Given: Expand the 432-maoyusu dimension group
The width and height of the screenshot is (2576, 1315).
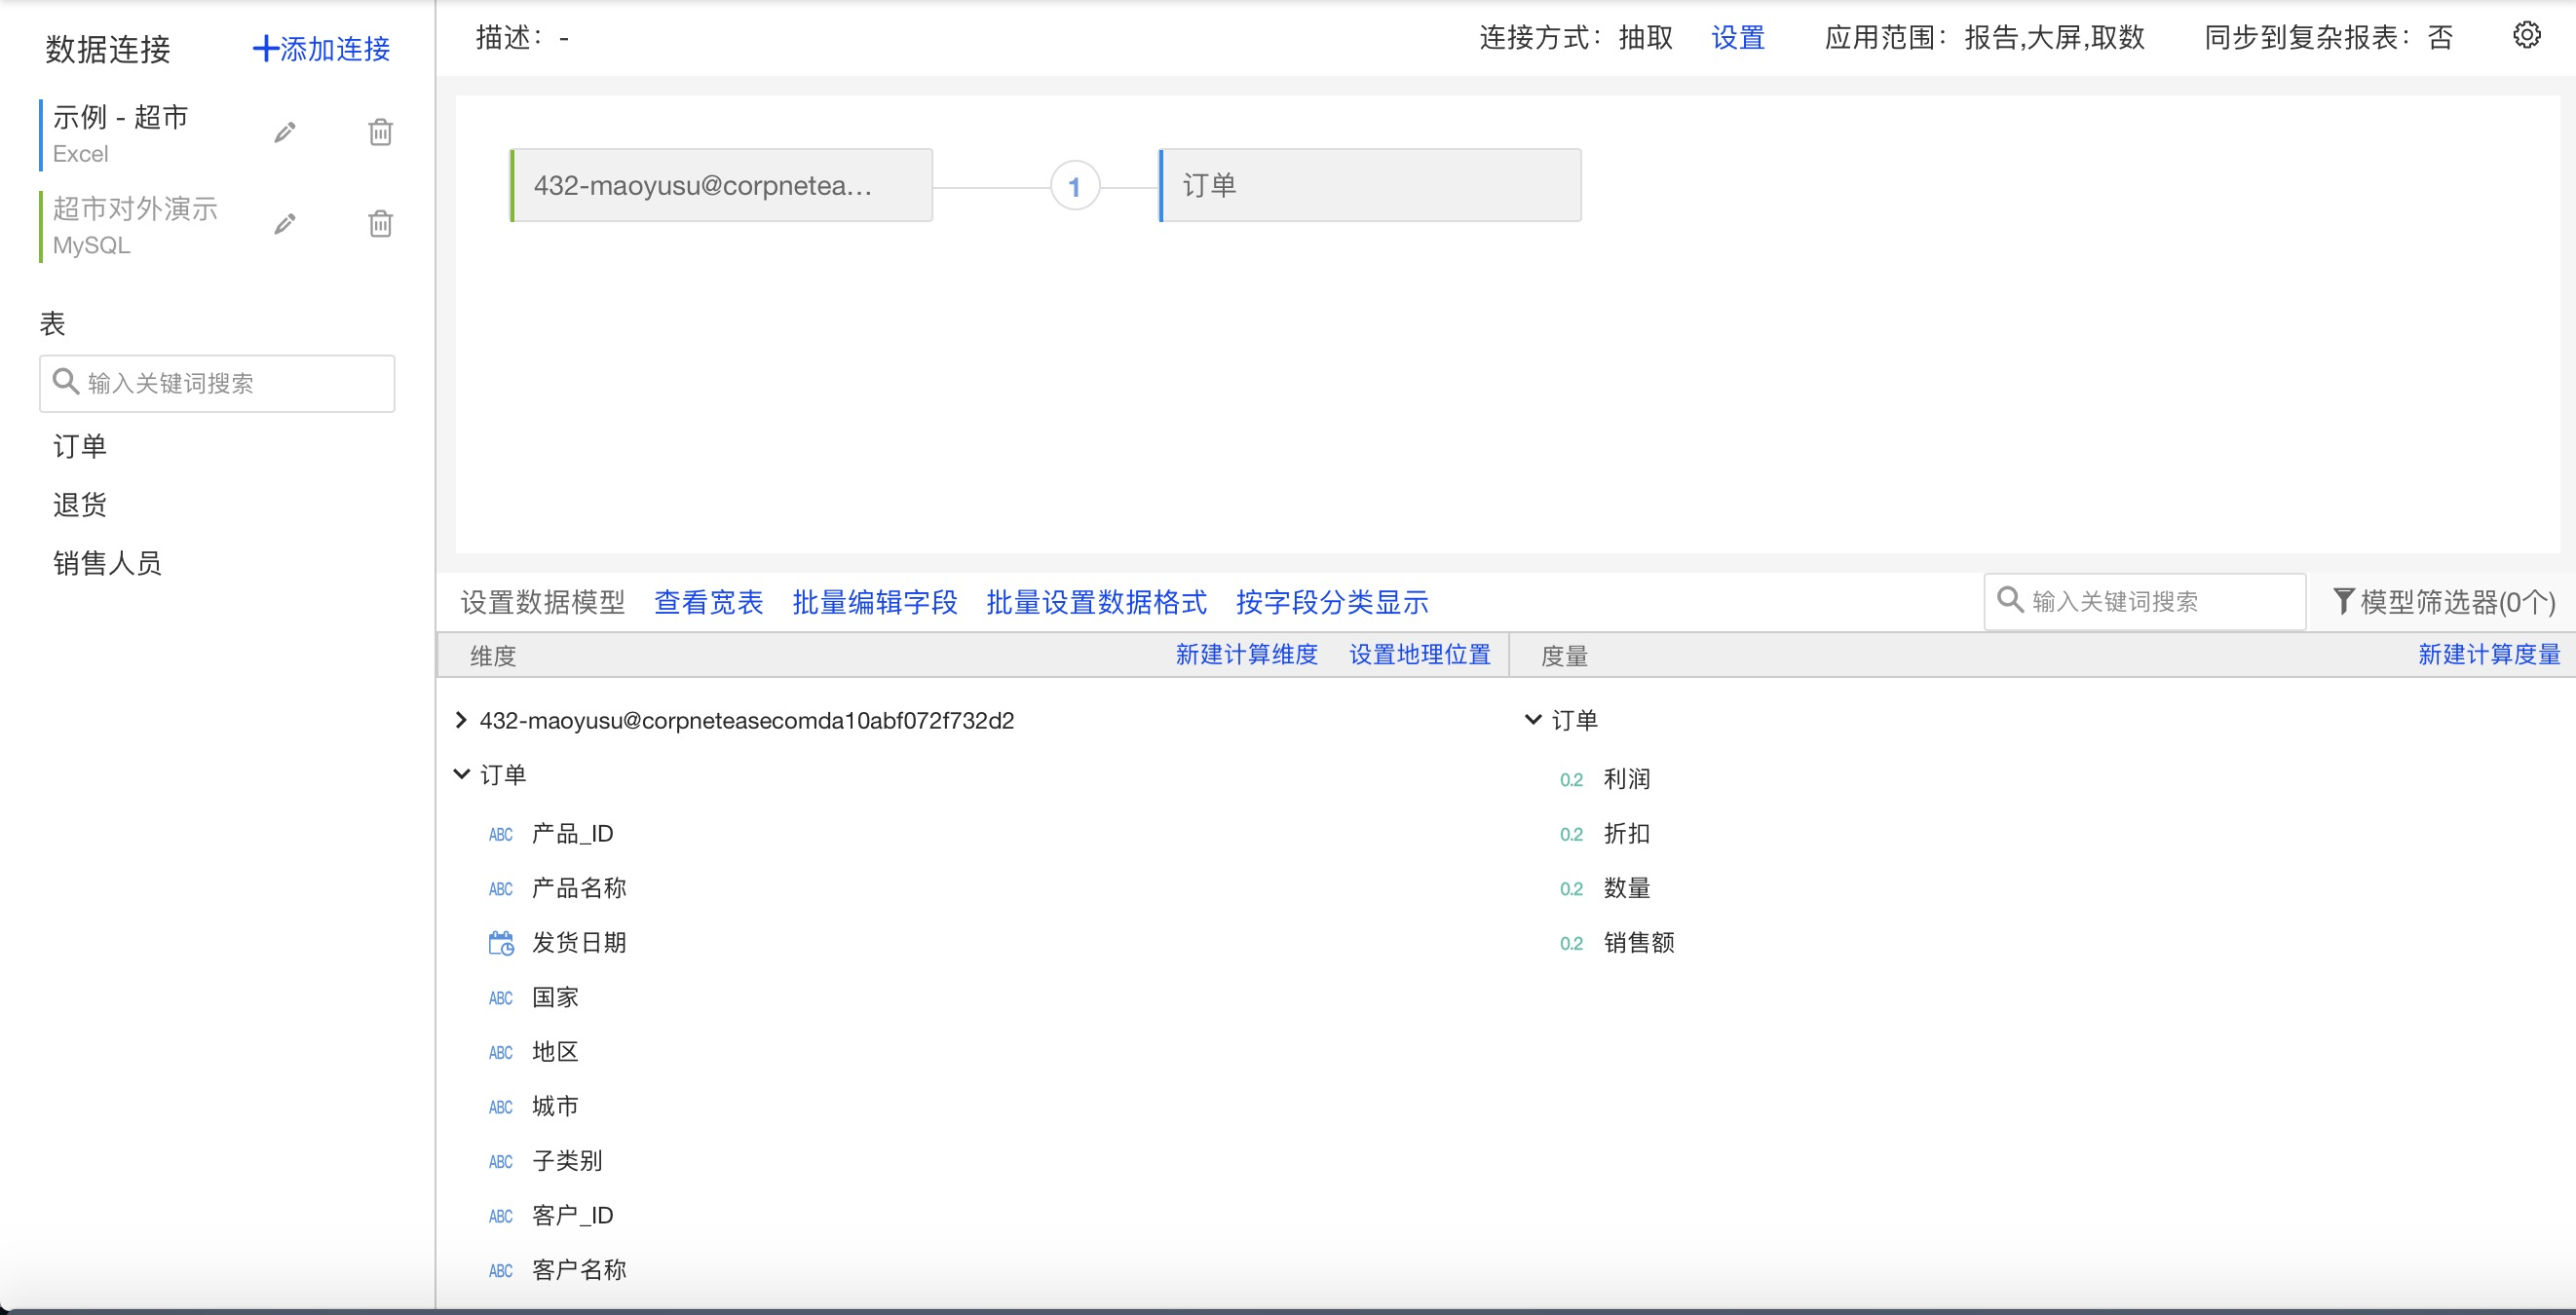Looking at the screenshot, I should (461, 720).
